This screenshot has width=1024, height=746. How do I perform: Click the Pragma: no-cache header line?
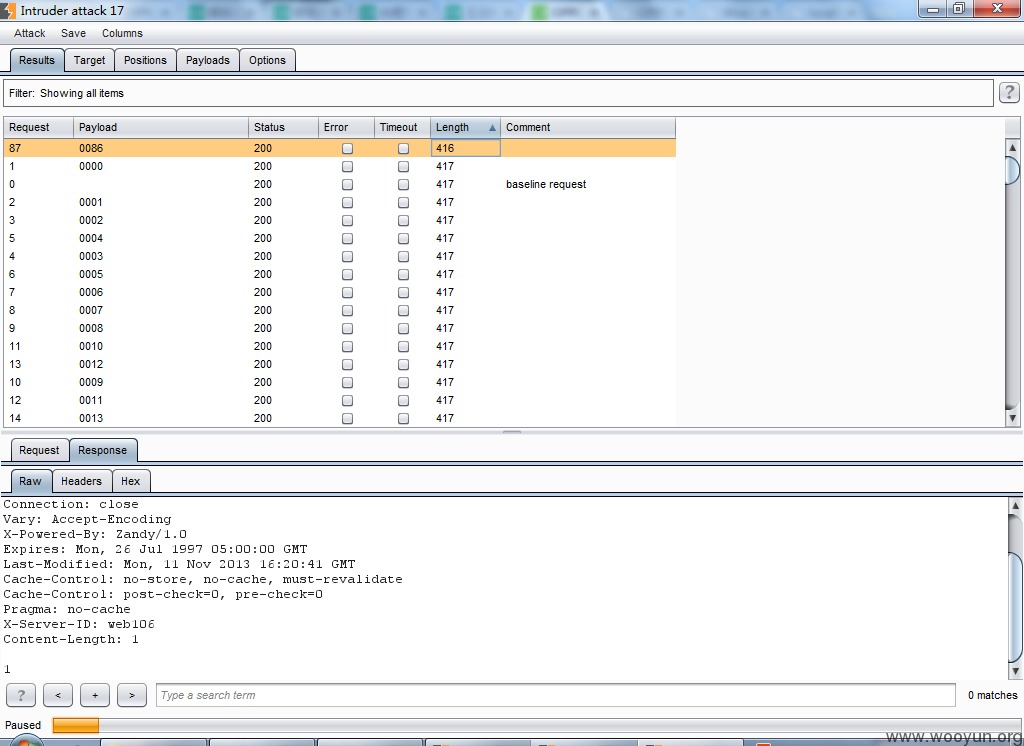point(67,609)
